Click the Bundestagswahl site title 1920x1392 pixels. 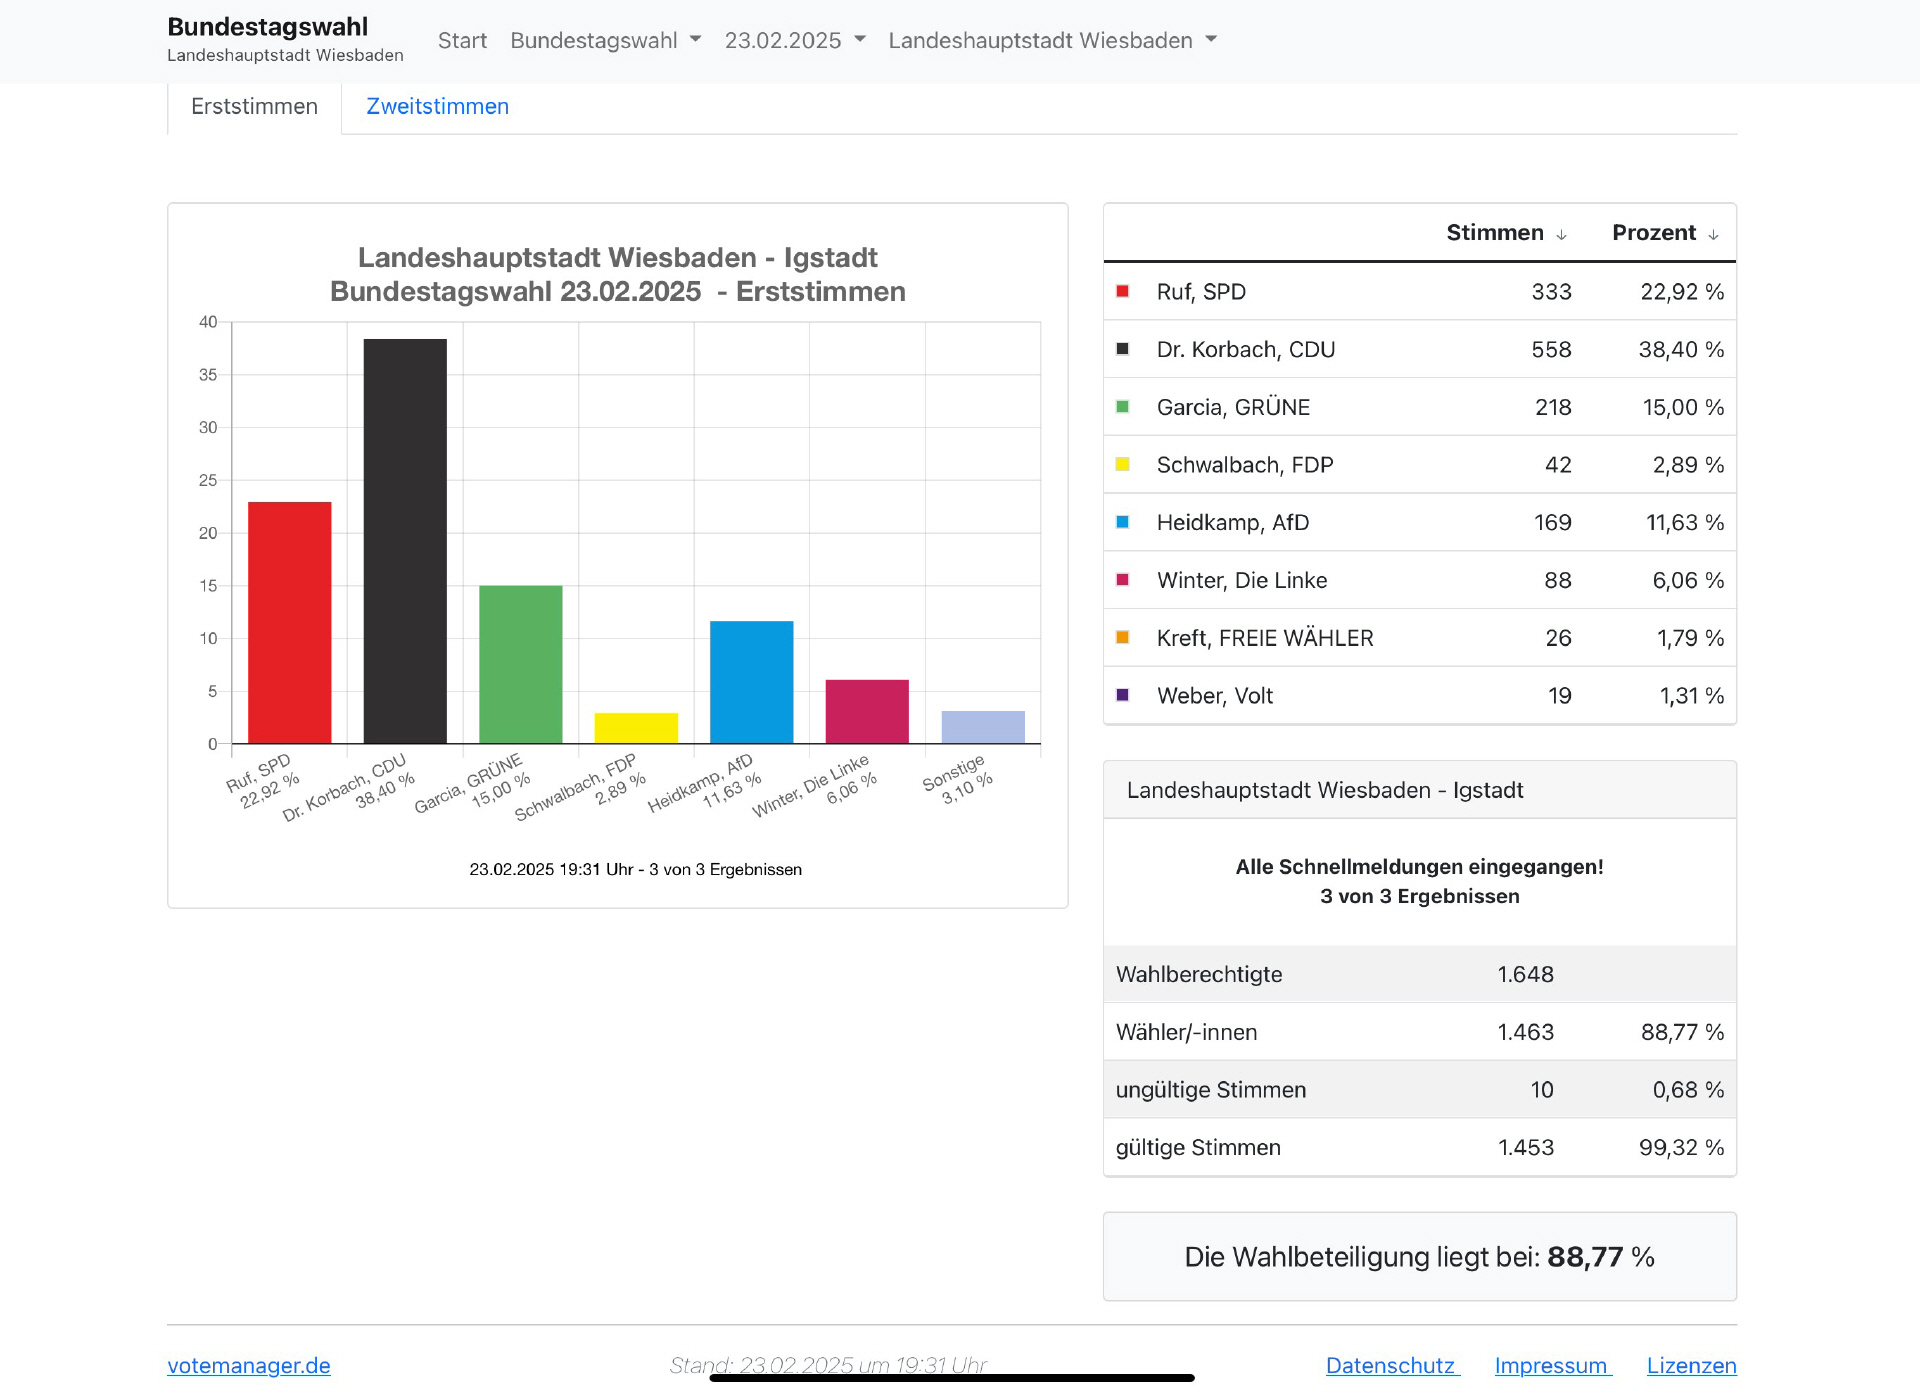tap(267, 27)
